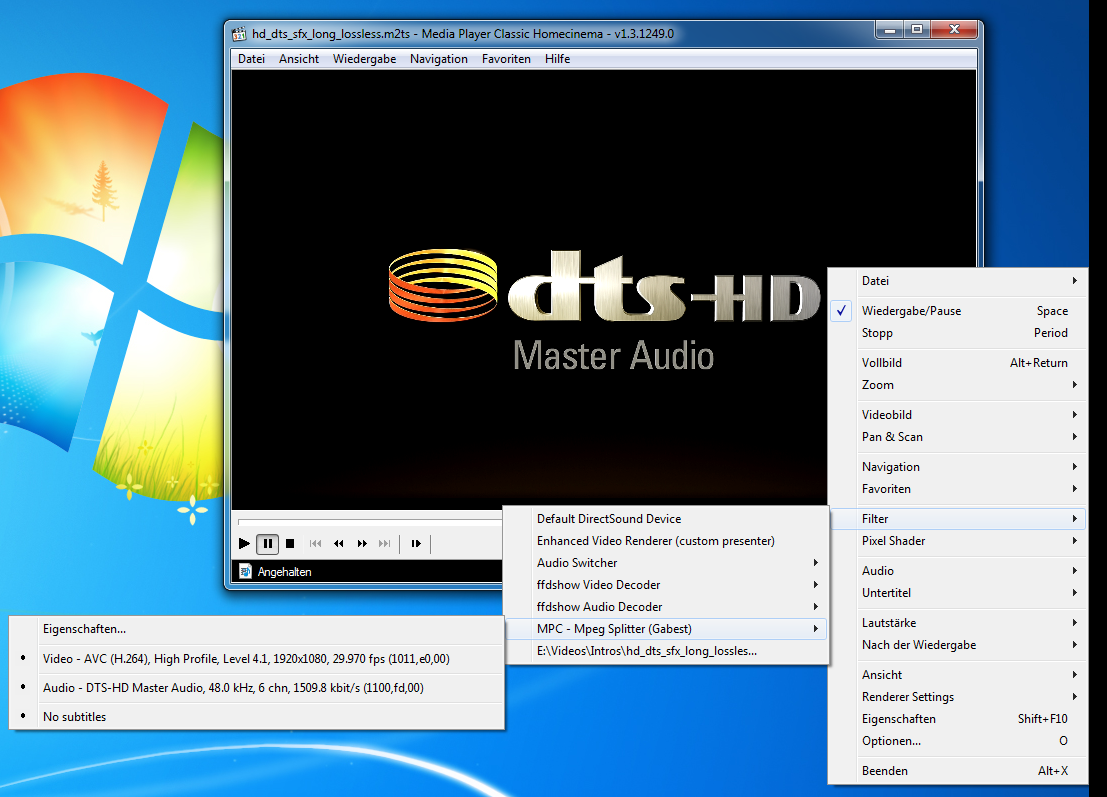
Task: Click the MPC application icon in title bar
Action: (239, 34)
